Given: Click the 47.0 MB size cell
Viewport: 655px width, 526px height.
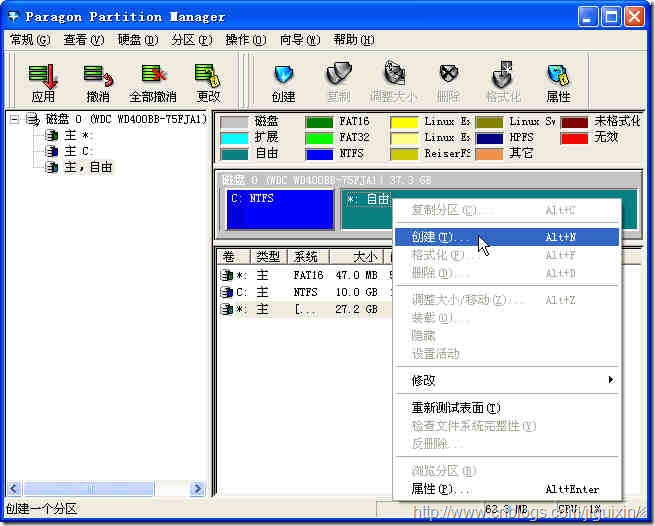Looking at the screenshot, I should (x=356, y=275).
